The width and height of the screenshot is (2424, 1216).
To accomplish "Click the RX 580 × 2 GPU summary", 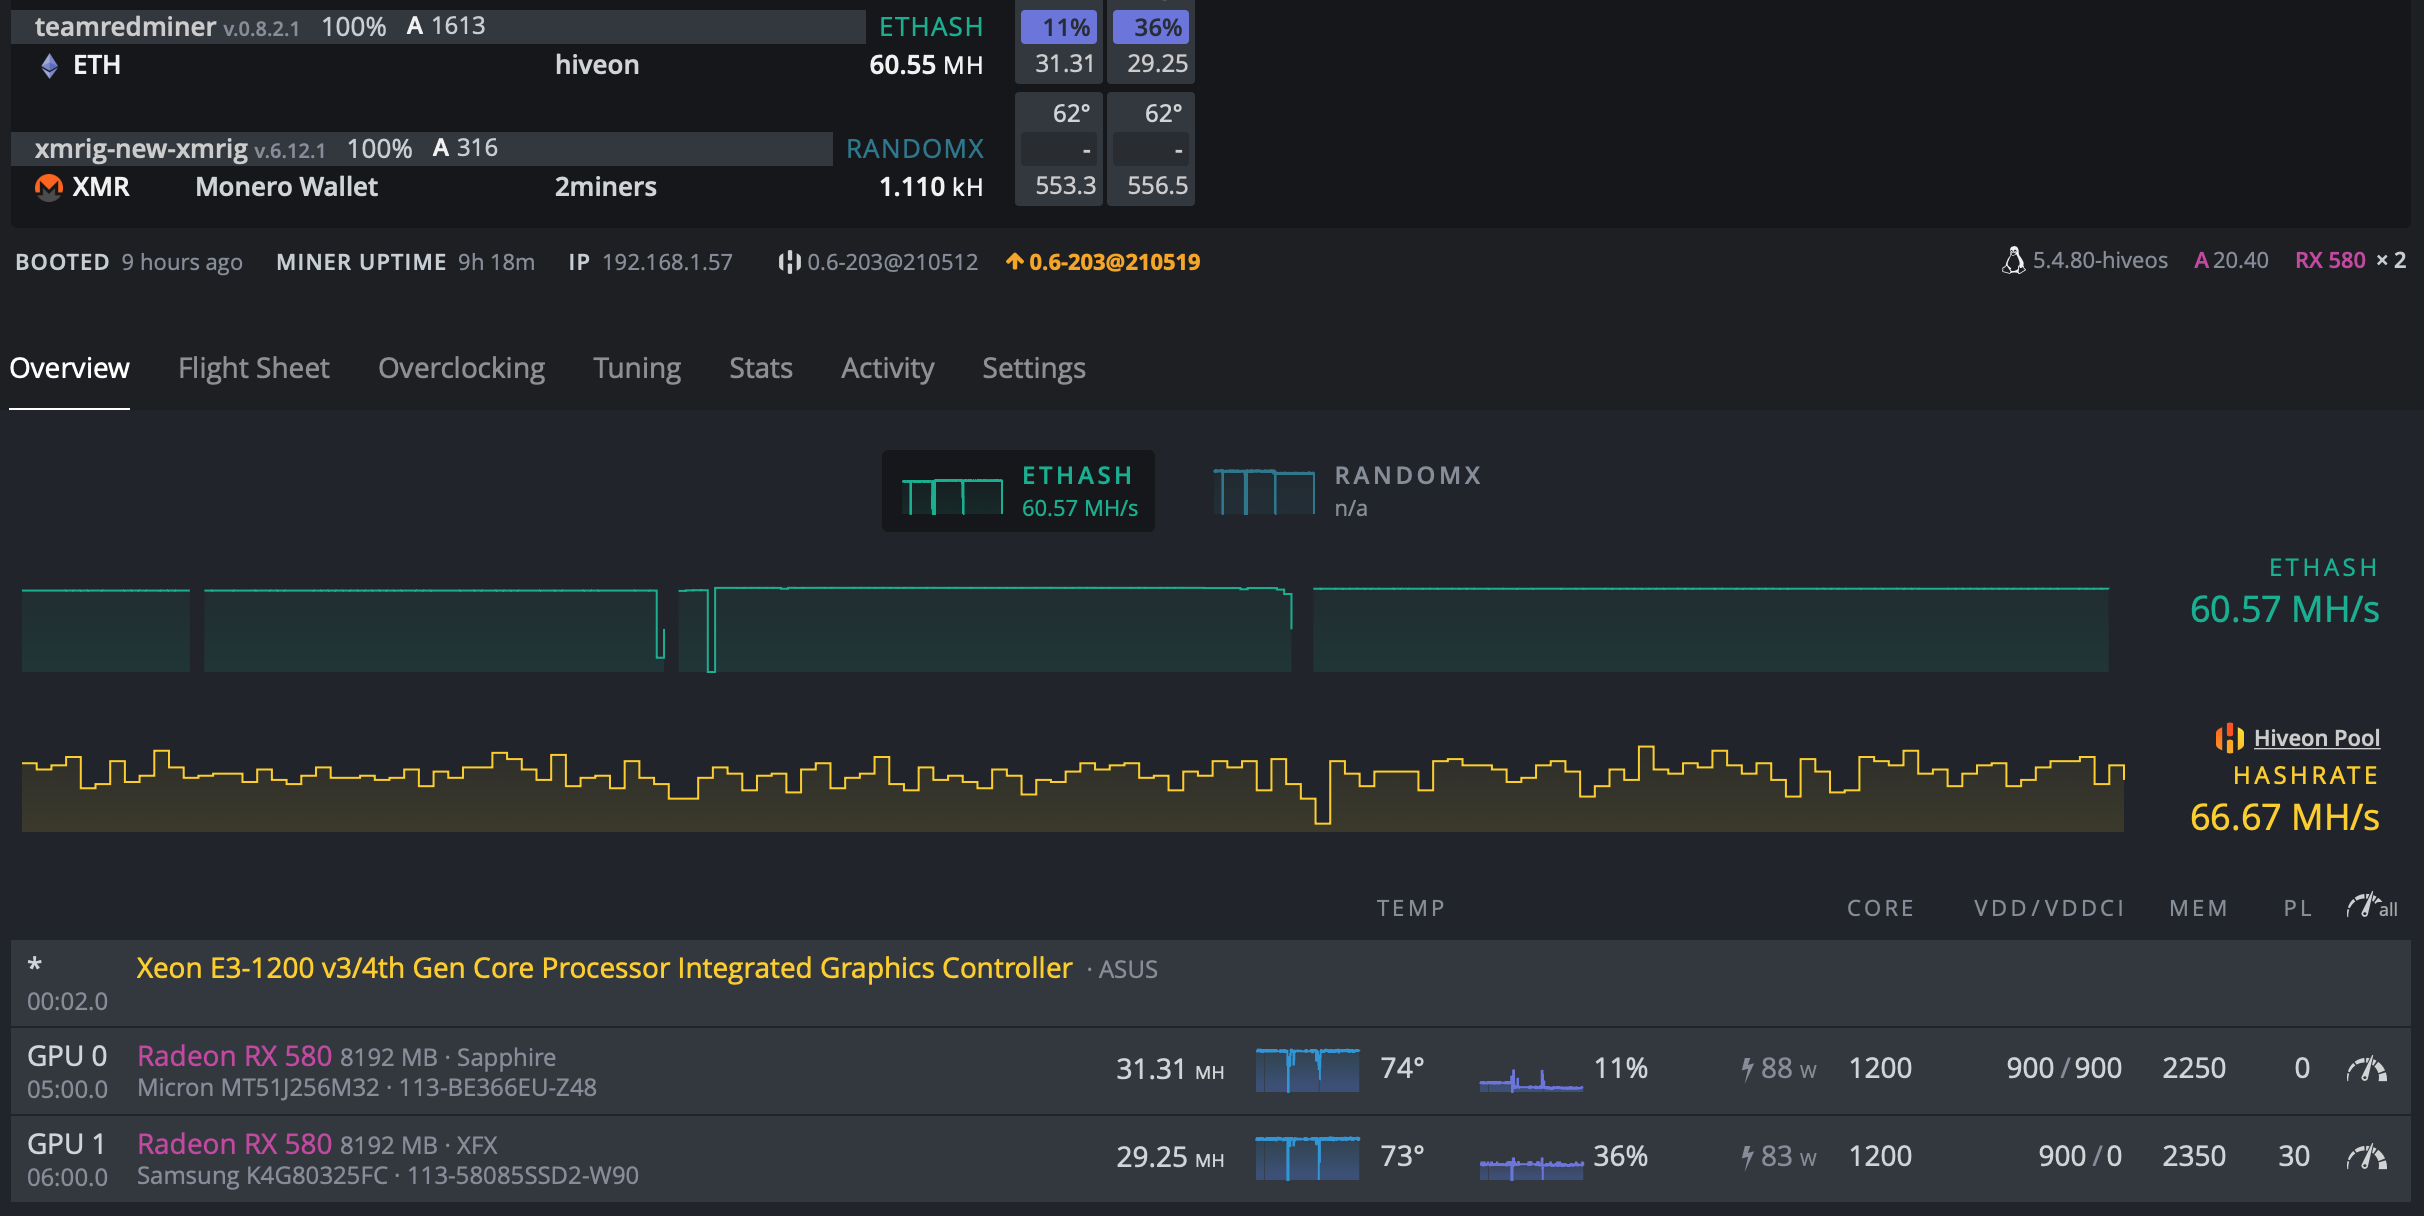I will tap(2350, 260).
